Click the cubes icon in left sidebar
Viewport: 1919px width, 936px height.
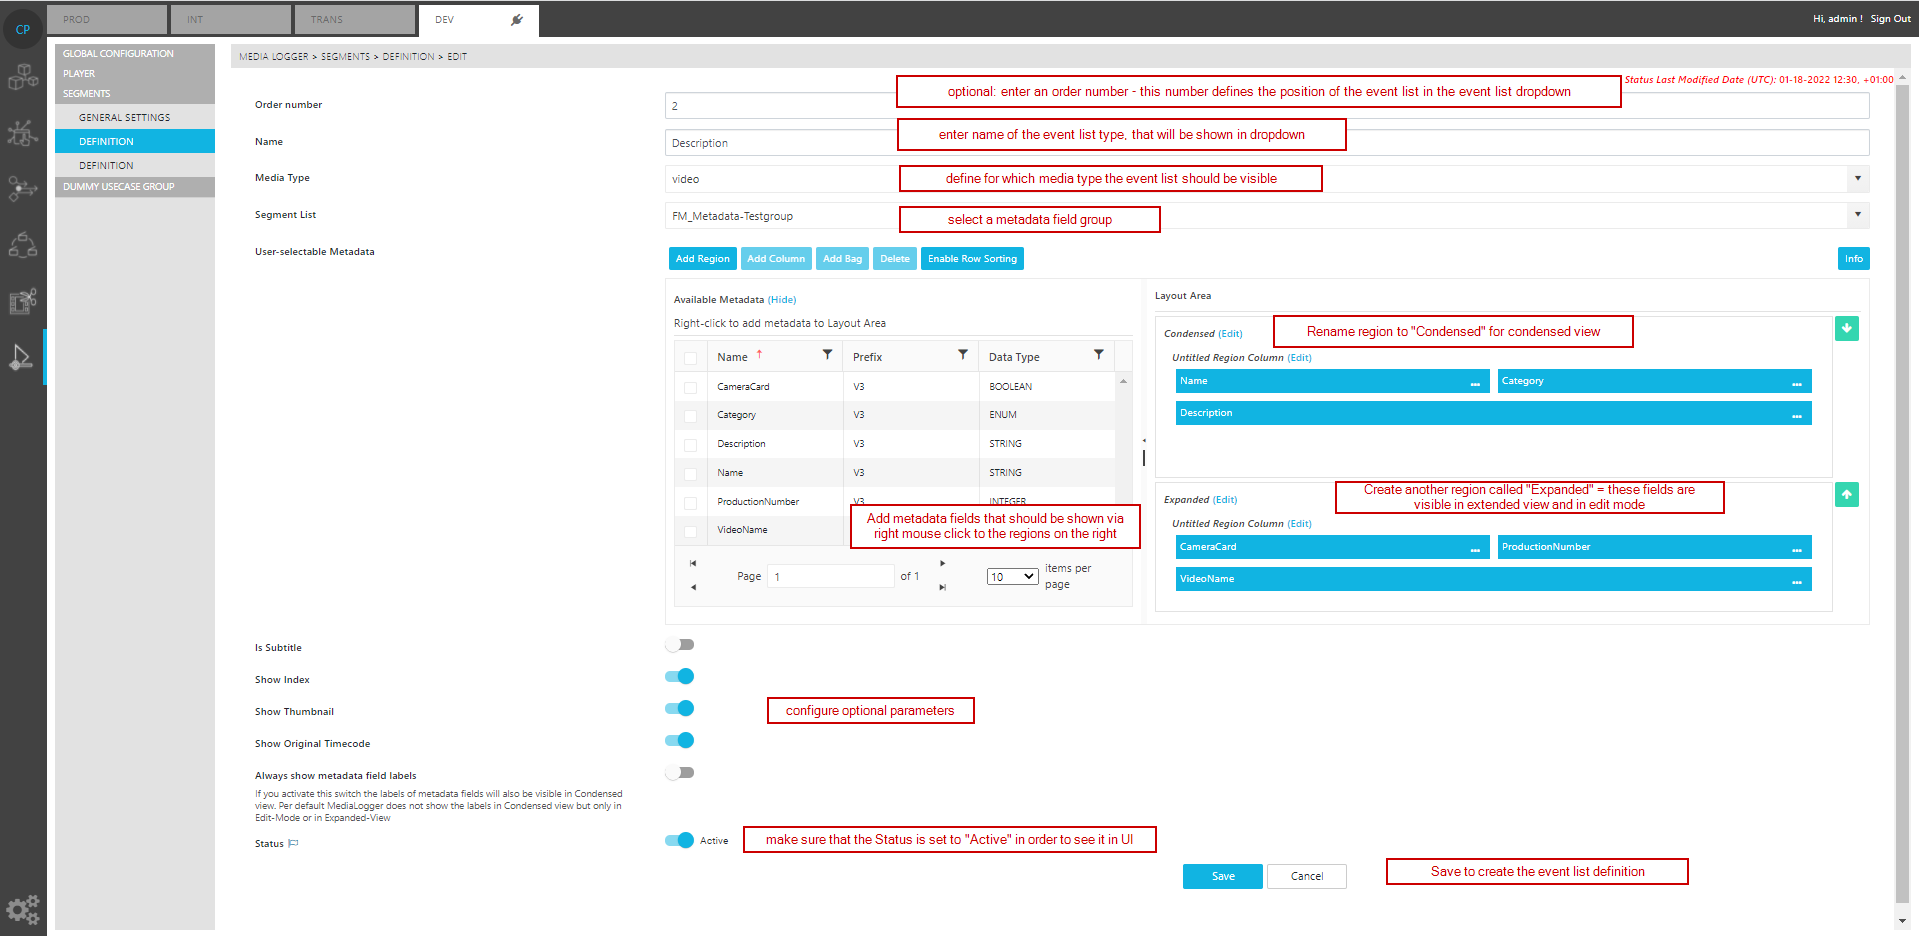pyautogui.click(x=23, y=77)
